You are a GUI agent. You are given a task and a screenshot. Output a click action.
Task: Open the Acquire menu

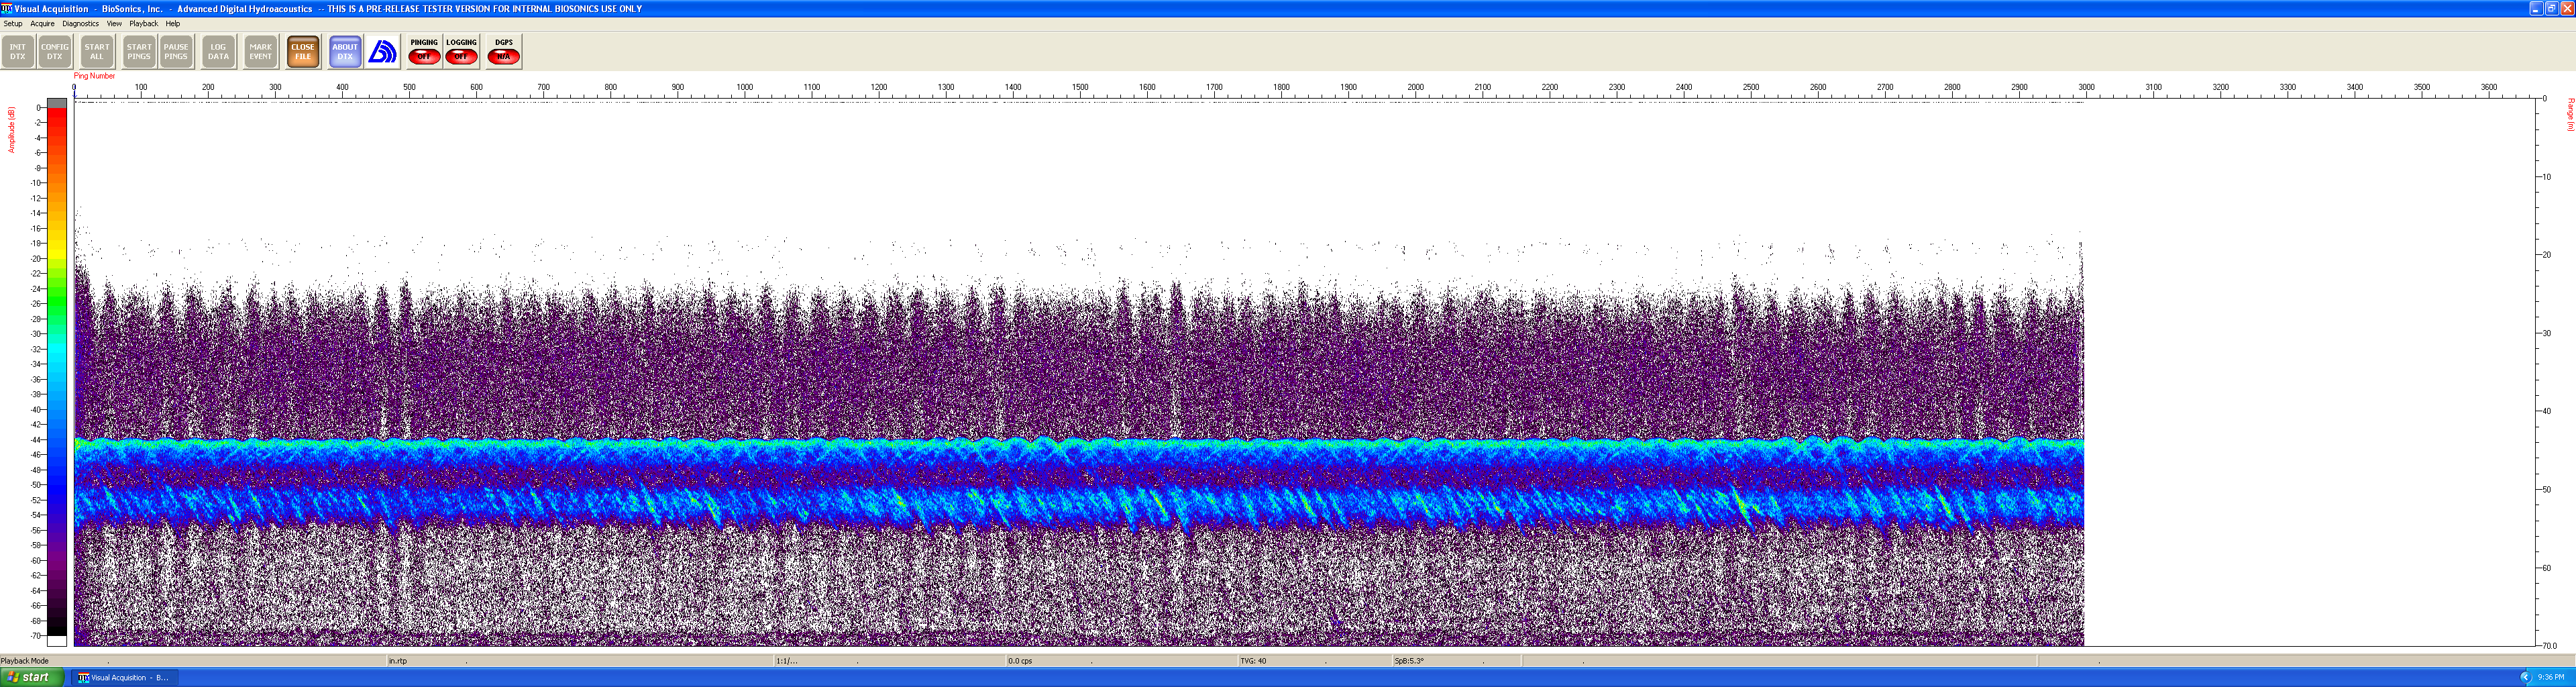click(x=42, y=24)
